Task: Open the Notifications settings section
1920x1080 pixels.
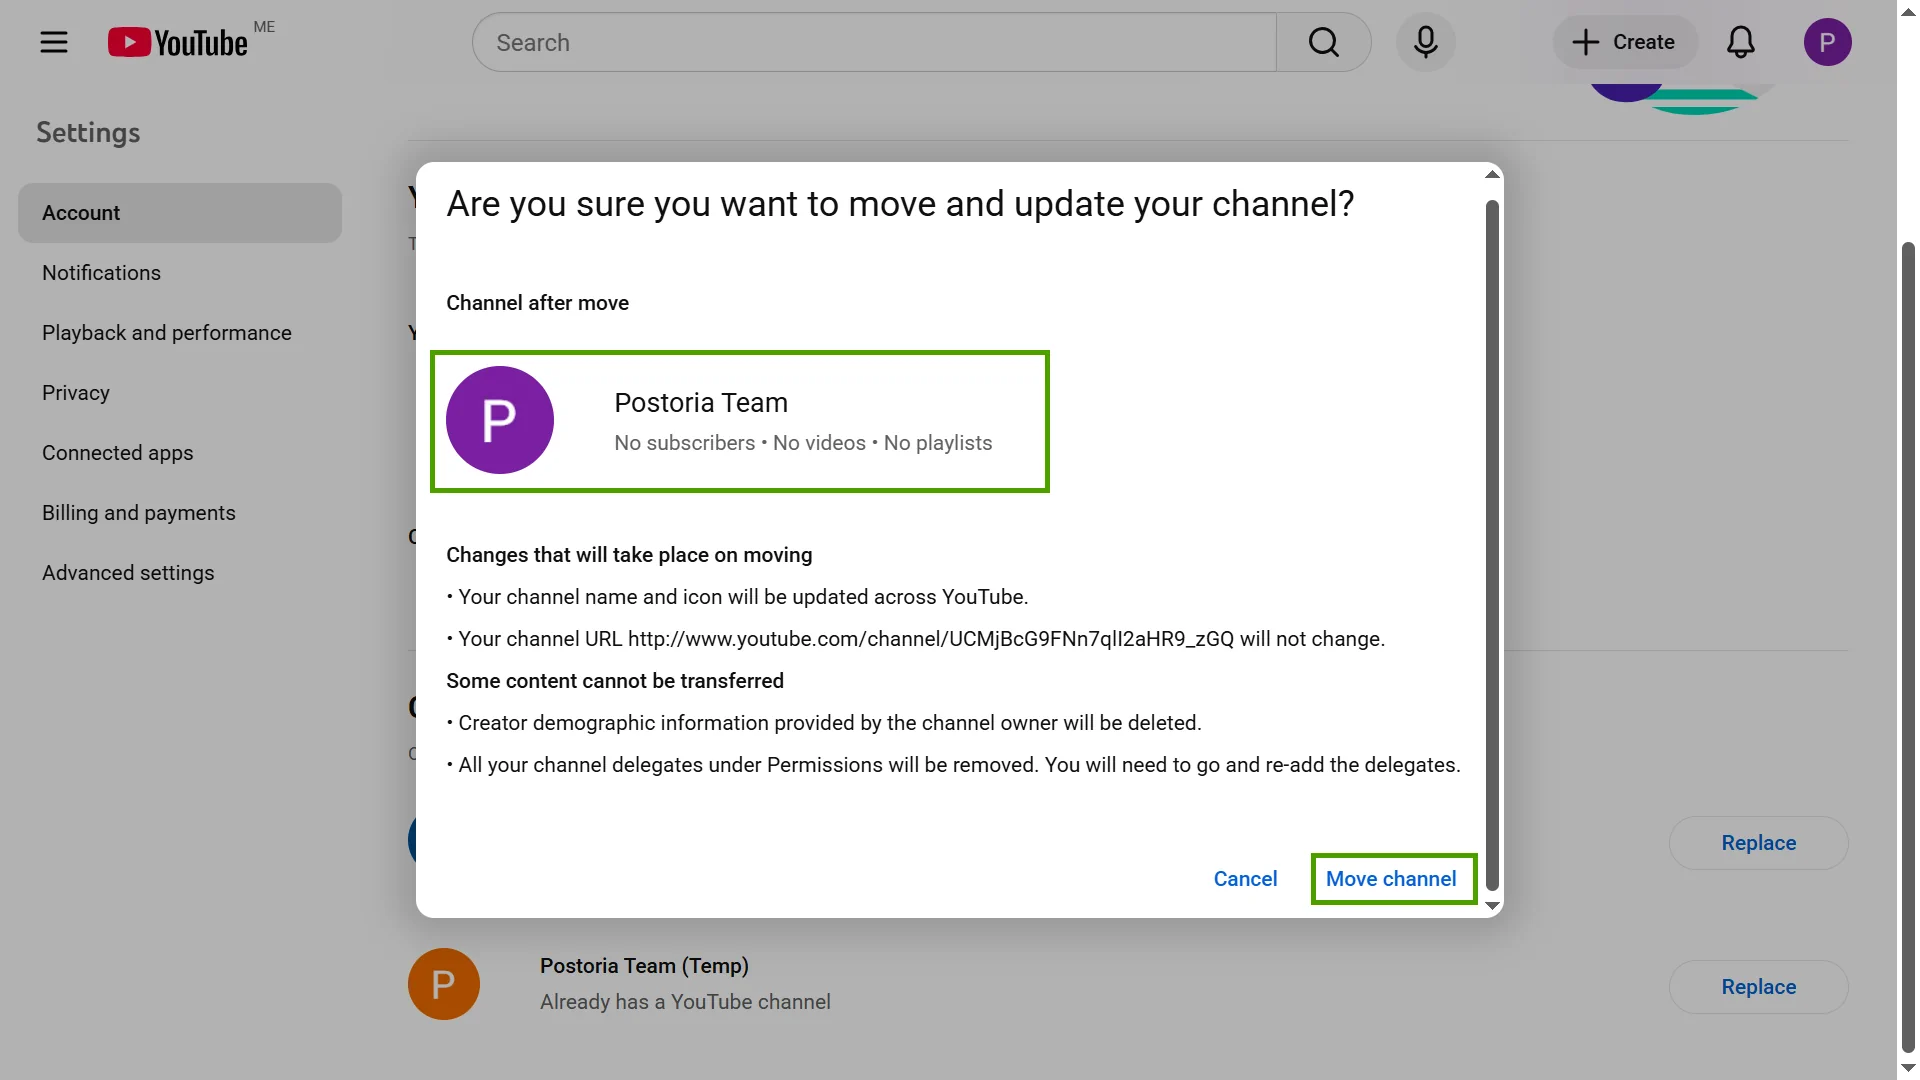Action: (101, 272)
